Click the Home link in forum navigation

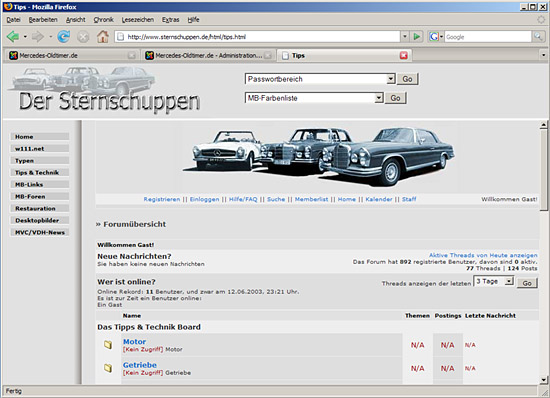pos(347,199)
